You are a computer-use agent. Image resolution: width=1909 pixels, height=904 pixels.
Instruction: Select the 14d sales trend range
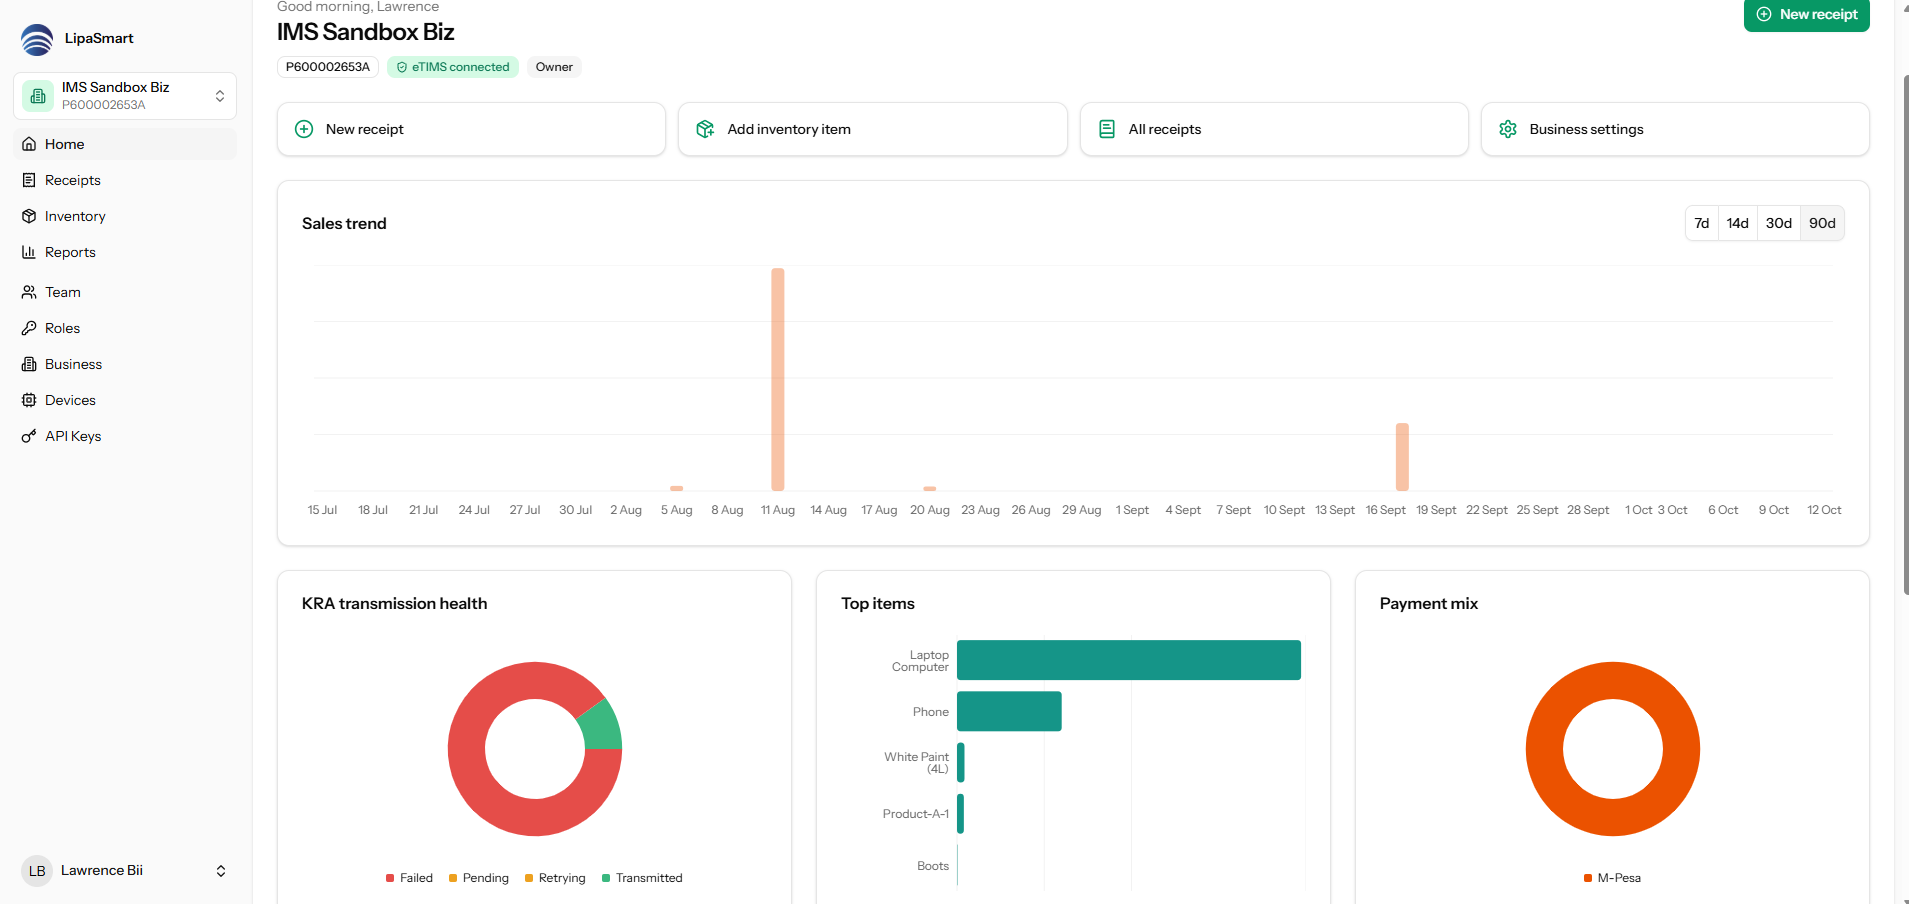[x=1737, y=223]
